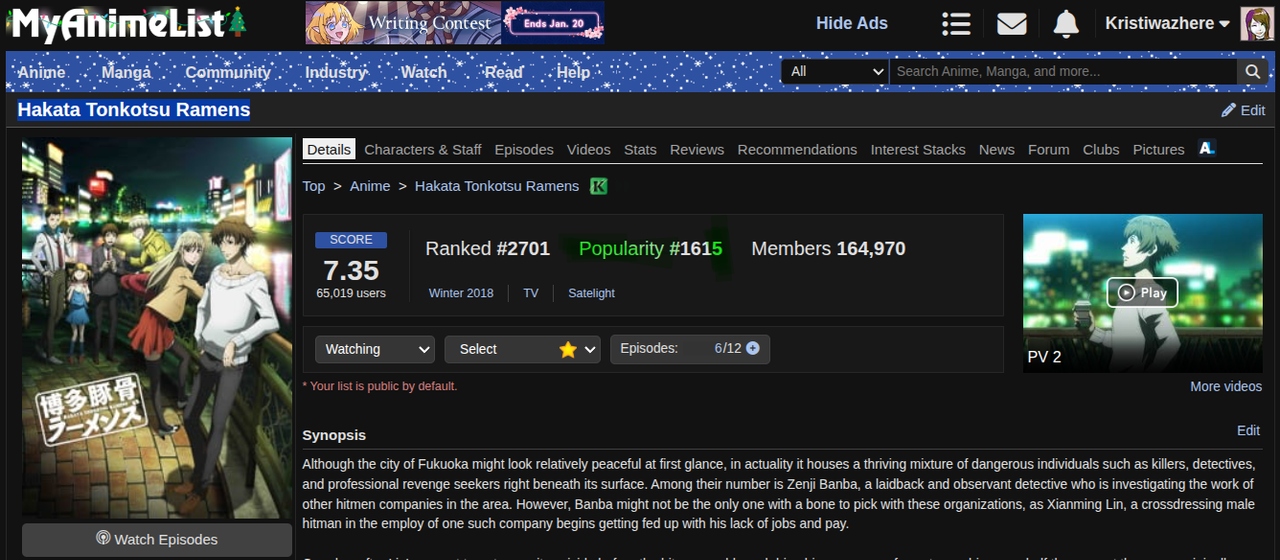1280x560 pixels.
Task: Increment watched episodes with plus icon
Action: click(x=752, y=348)
